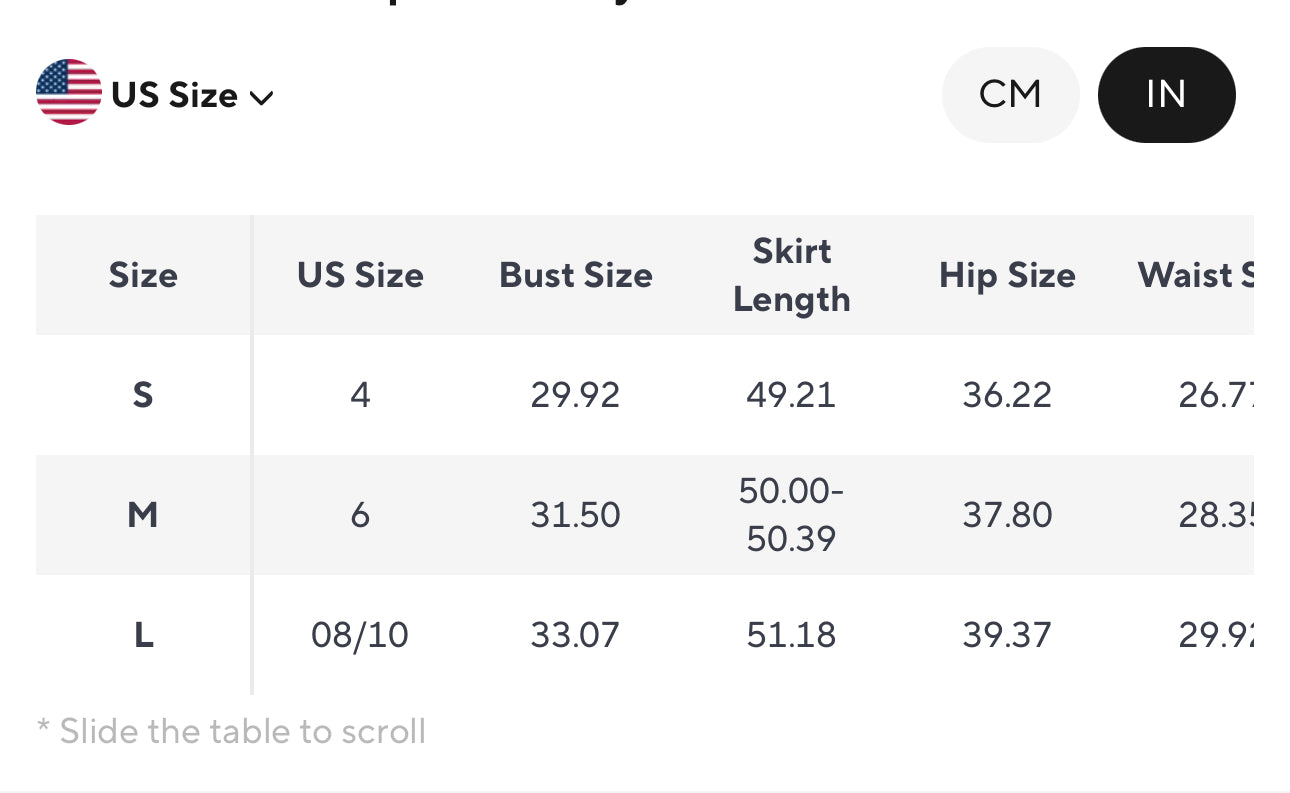Image resolution: width=1290 pixels, height=793 pixels.
Task: Click the Slide the table to scroll hint
Action: (x=231, y=731)
